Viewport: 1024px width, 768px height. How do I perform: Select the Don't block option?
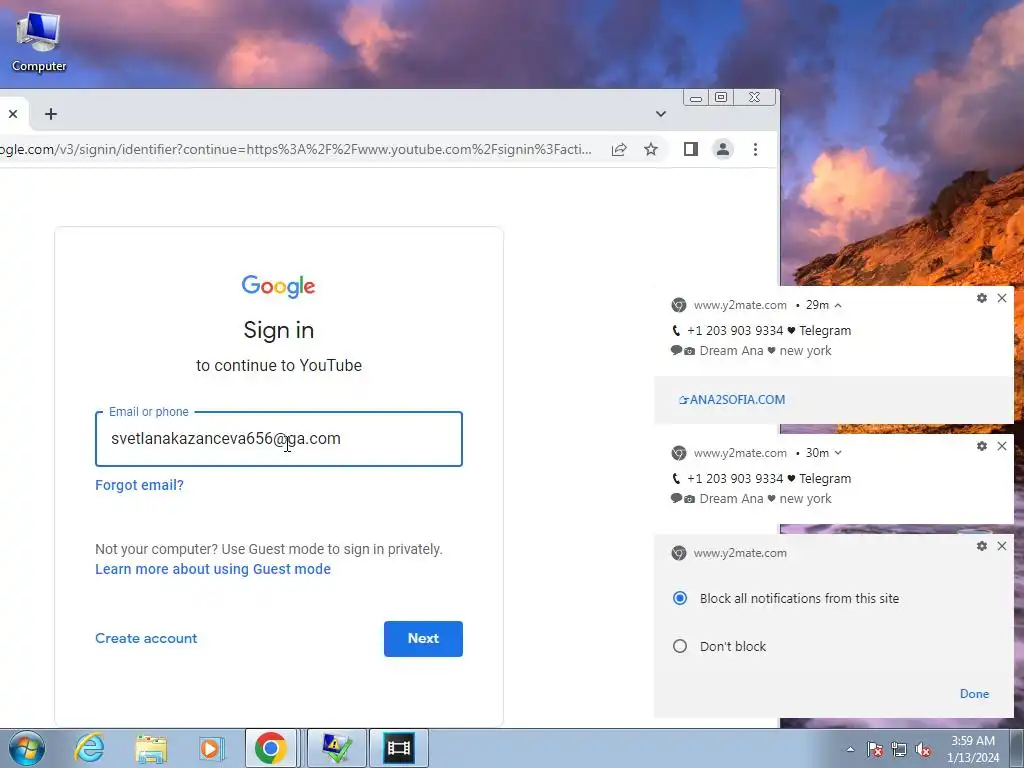pyautogui.click(x=680, y=647)
